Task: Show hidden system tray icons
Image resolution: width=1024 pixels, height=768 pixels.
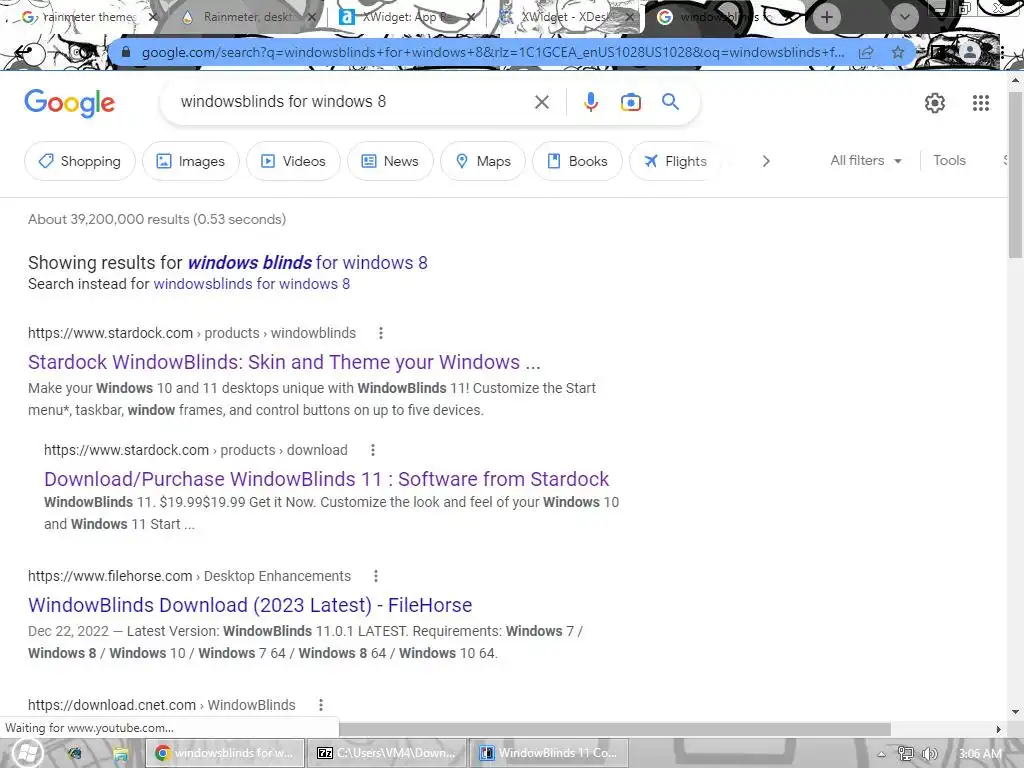Action: (881, 754)
